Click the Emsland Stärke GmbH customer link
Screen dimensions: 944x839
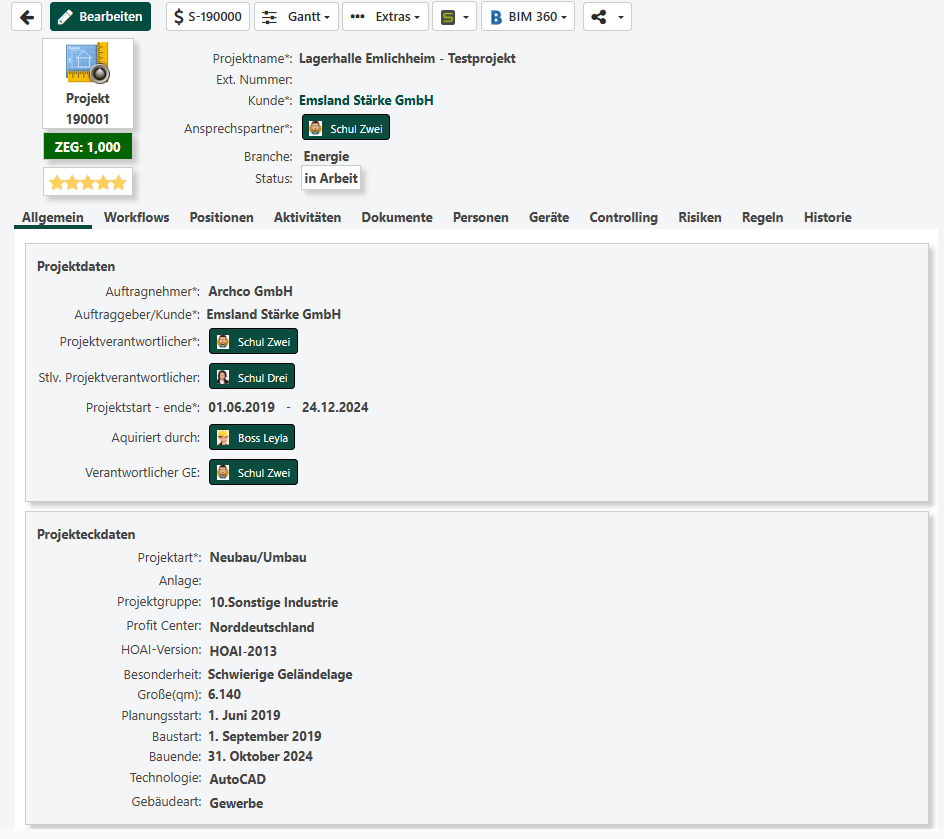[366, 100]
